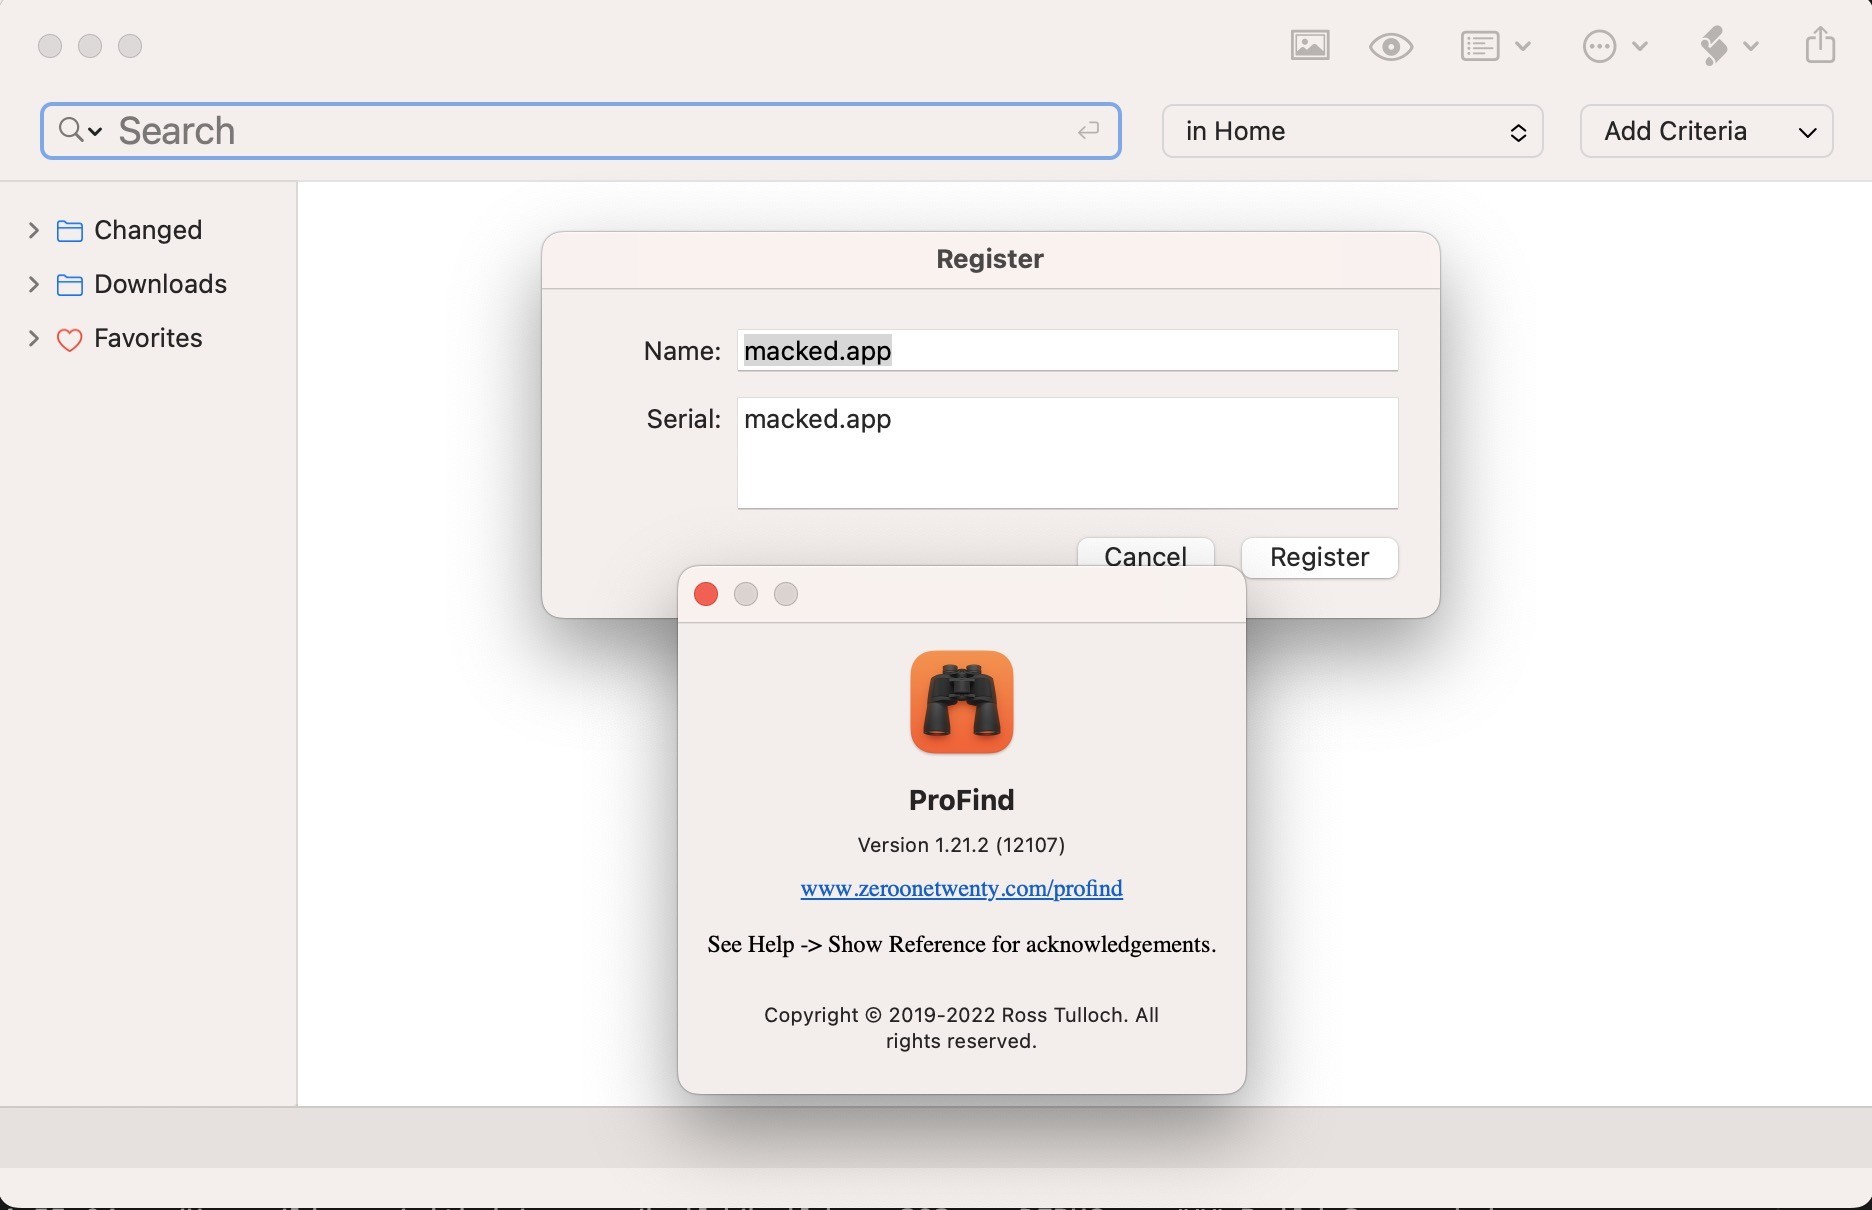Close the About ProFind window
This screenshot has width=1872, height=1210.
[706, 594]
